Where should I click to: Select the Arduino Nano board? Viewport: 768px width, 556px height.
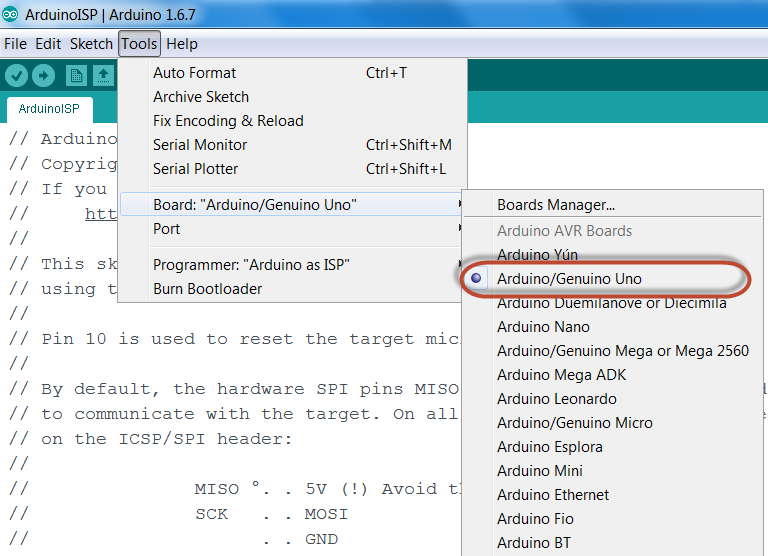[x=613, y=327]
